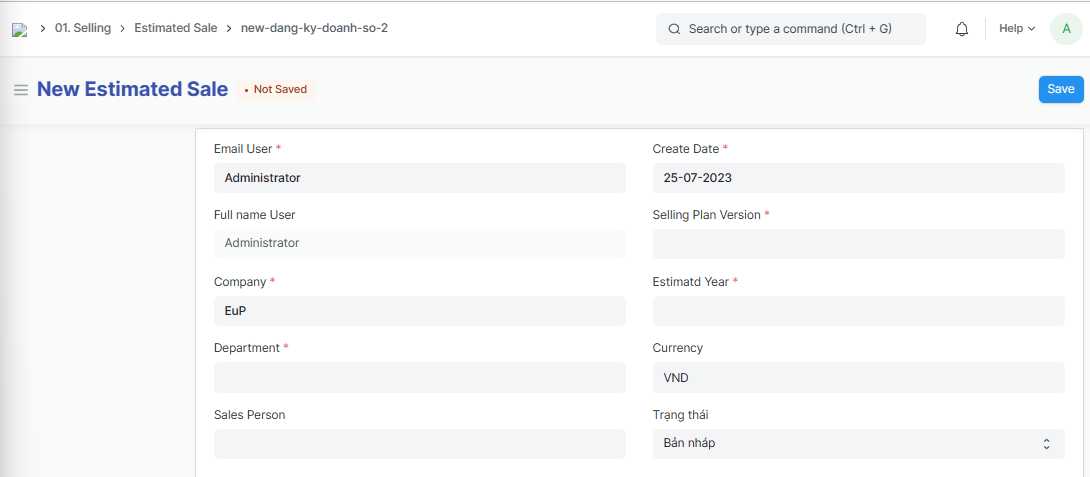The width and height of the screenshot is (1090, 477).
Task: Open the user avatar A menu
Action: 1066,29
